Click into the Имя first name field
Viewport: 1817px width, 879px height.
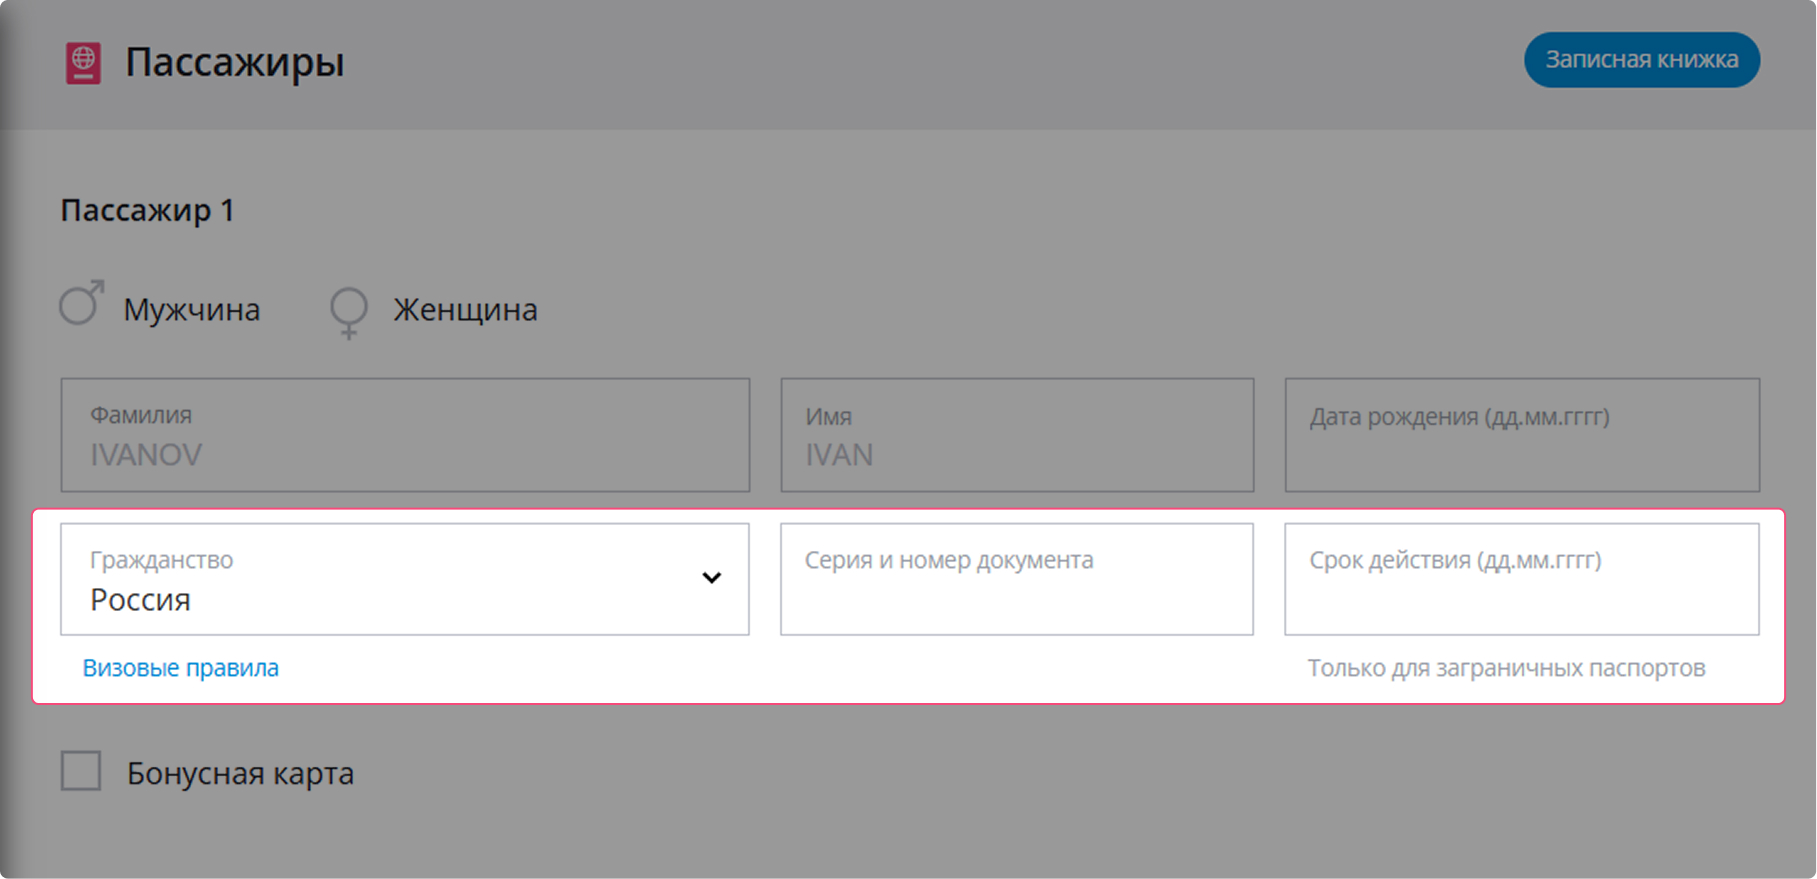coord(1016,435)
